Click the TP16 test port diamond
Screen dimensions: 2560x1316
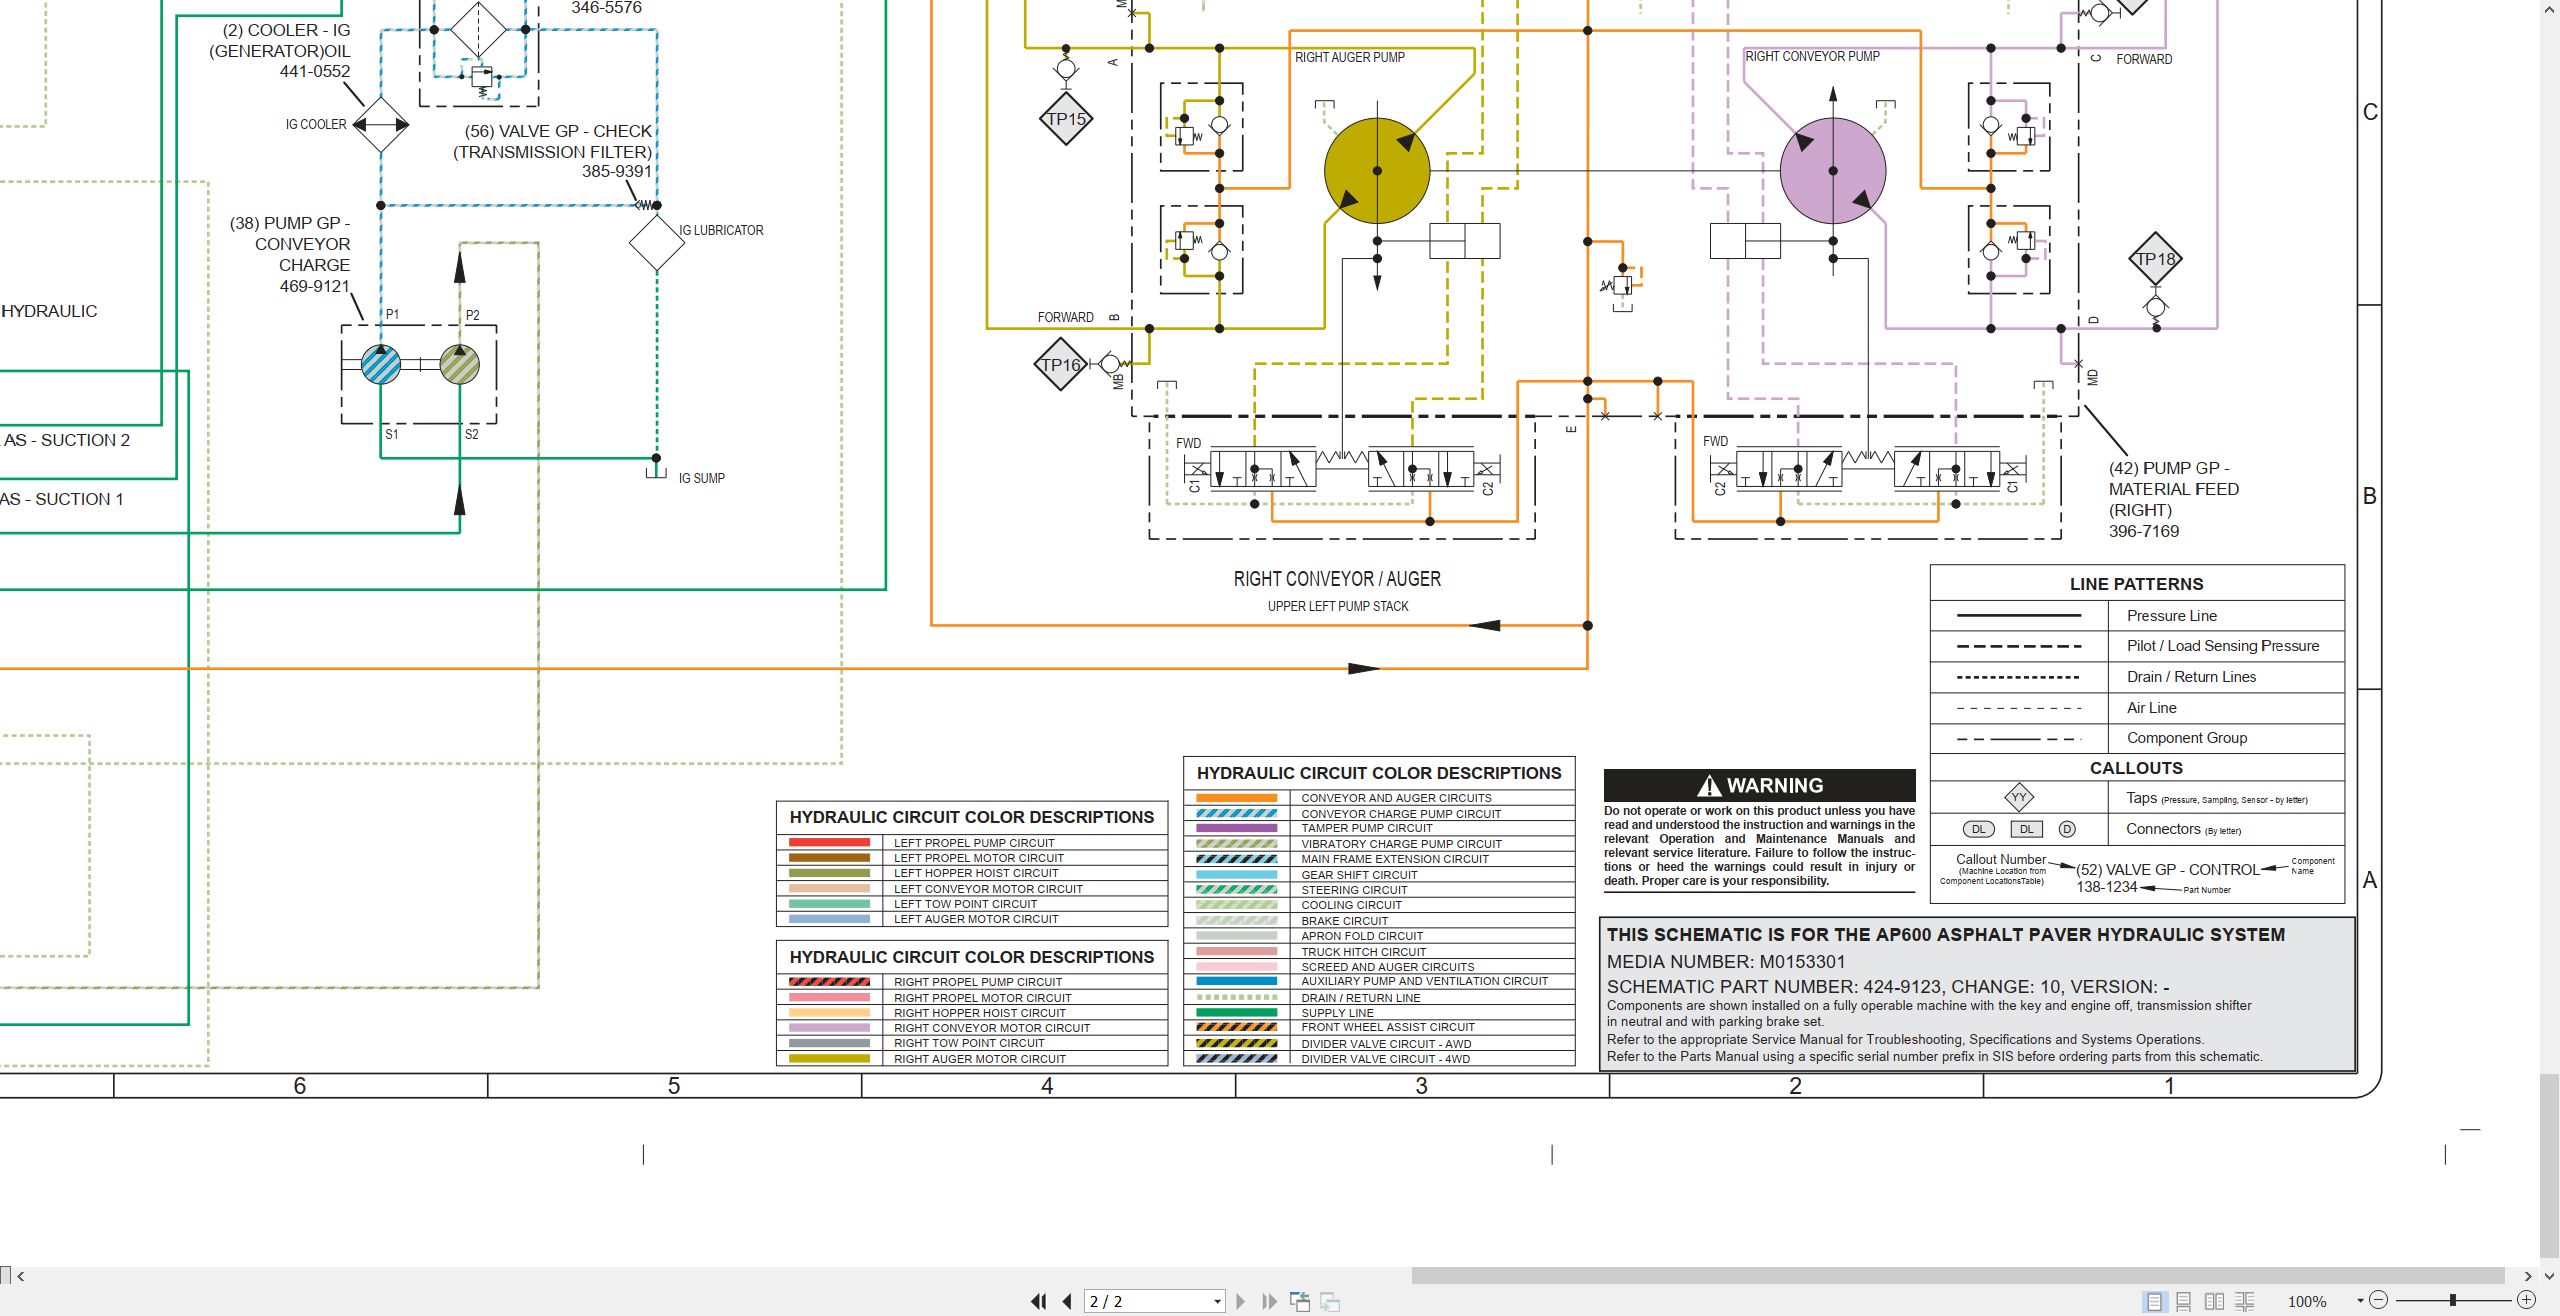pos(1060,365)
